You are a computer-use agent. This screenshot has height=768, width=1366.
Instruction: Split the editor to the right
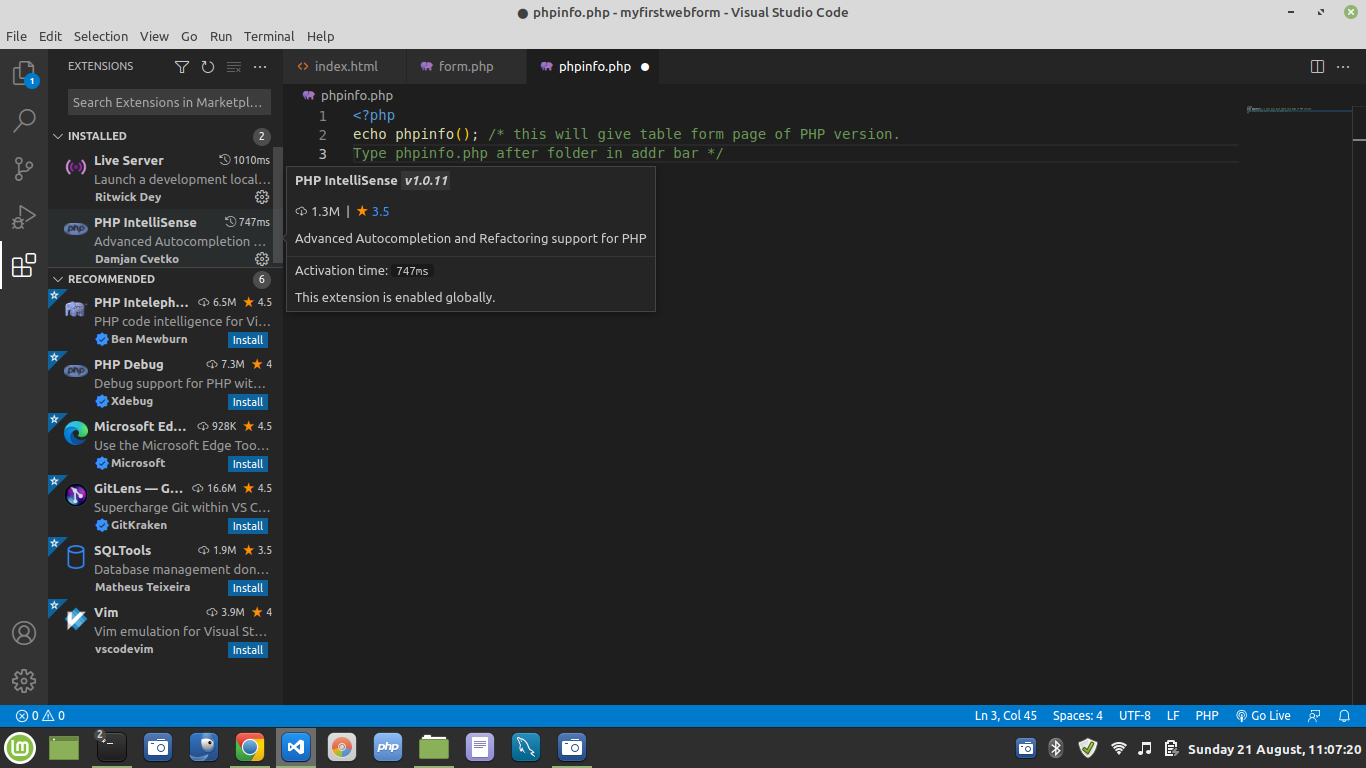pos(1317,67)
